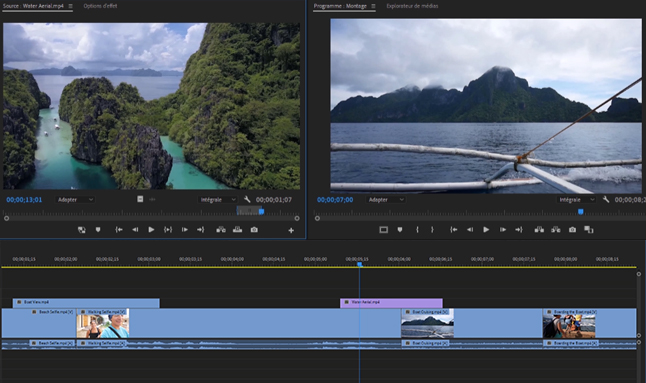
Task: Toggle safe margins in the Programme monitor
Action: [x=384, y=230]
